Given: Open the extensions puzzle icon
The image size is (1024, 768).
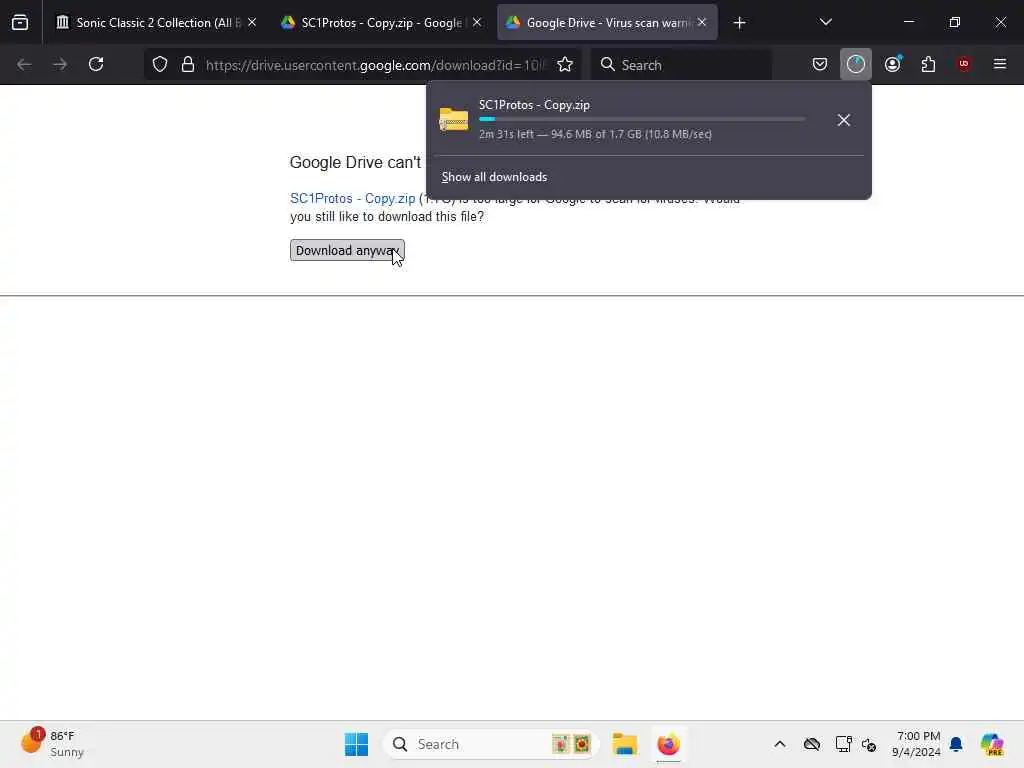Looking at the screenshot, I should (928, 64).
